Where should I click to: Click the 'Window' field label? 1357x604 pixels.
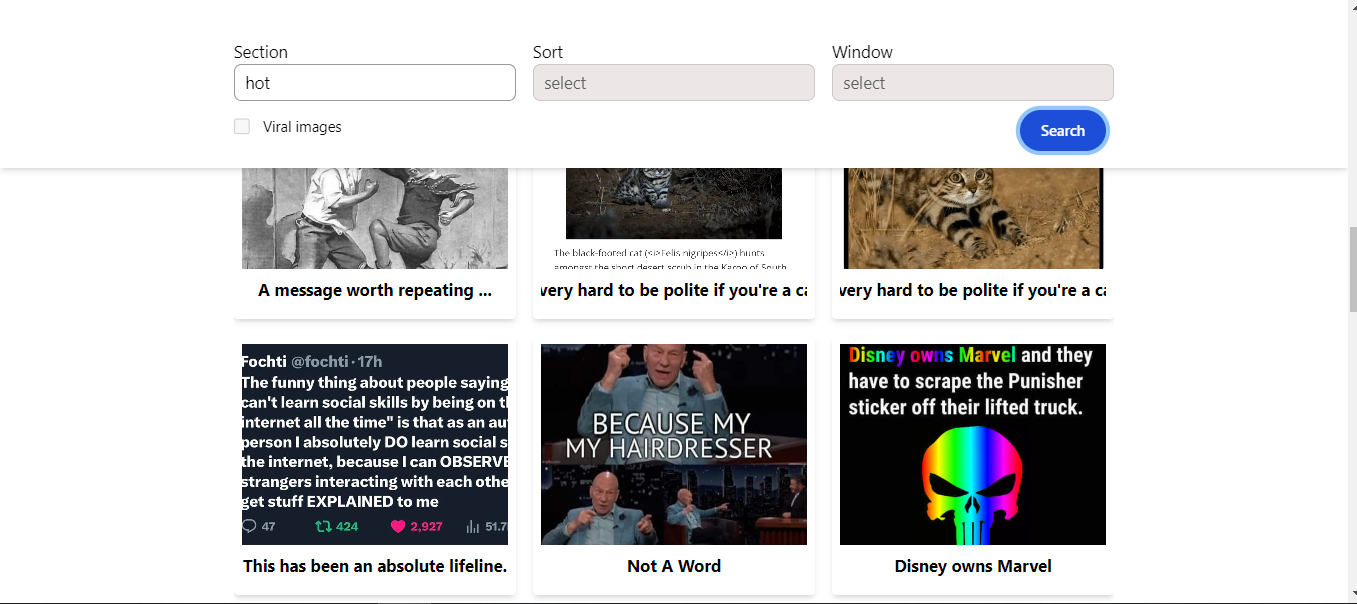[x=862, y=52]
